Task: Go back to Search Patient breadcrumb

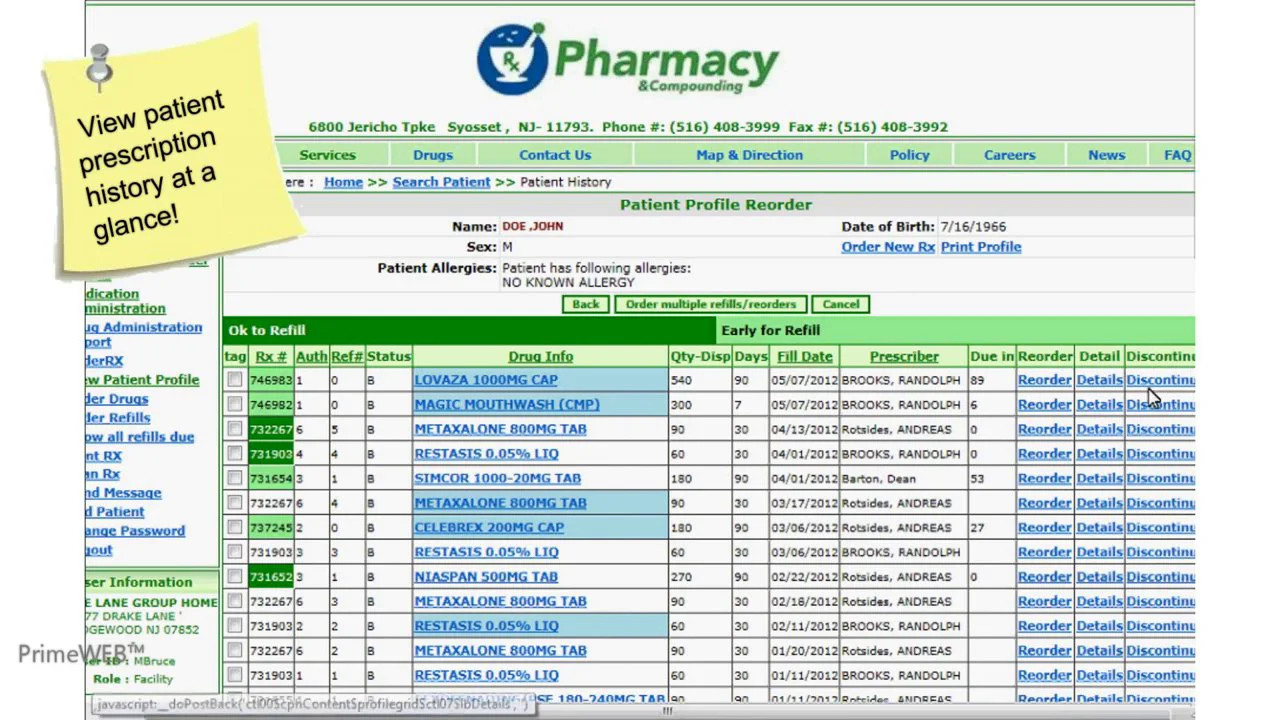Action: [x=441, y=182]
